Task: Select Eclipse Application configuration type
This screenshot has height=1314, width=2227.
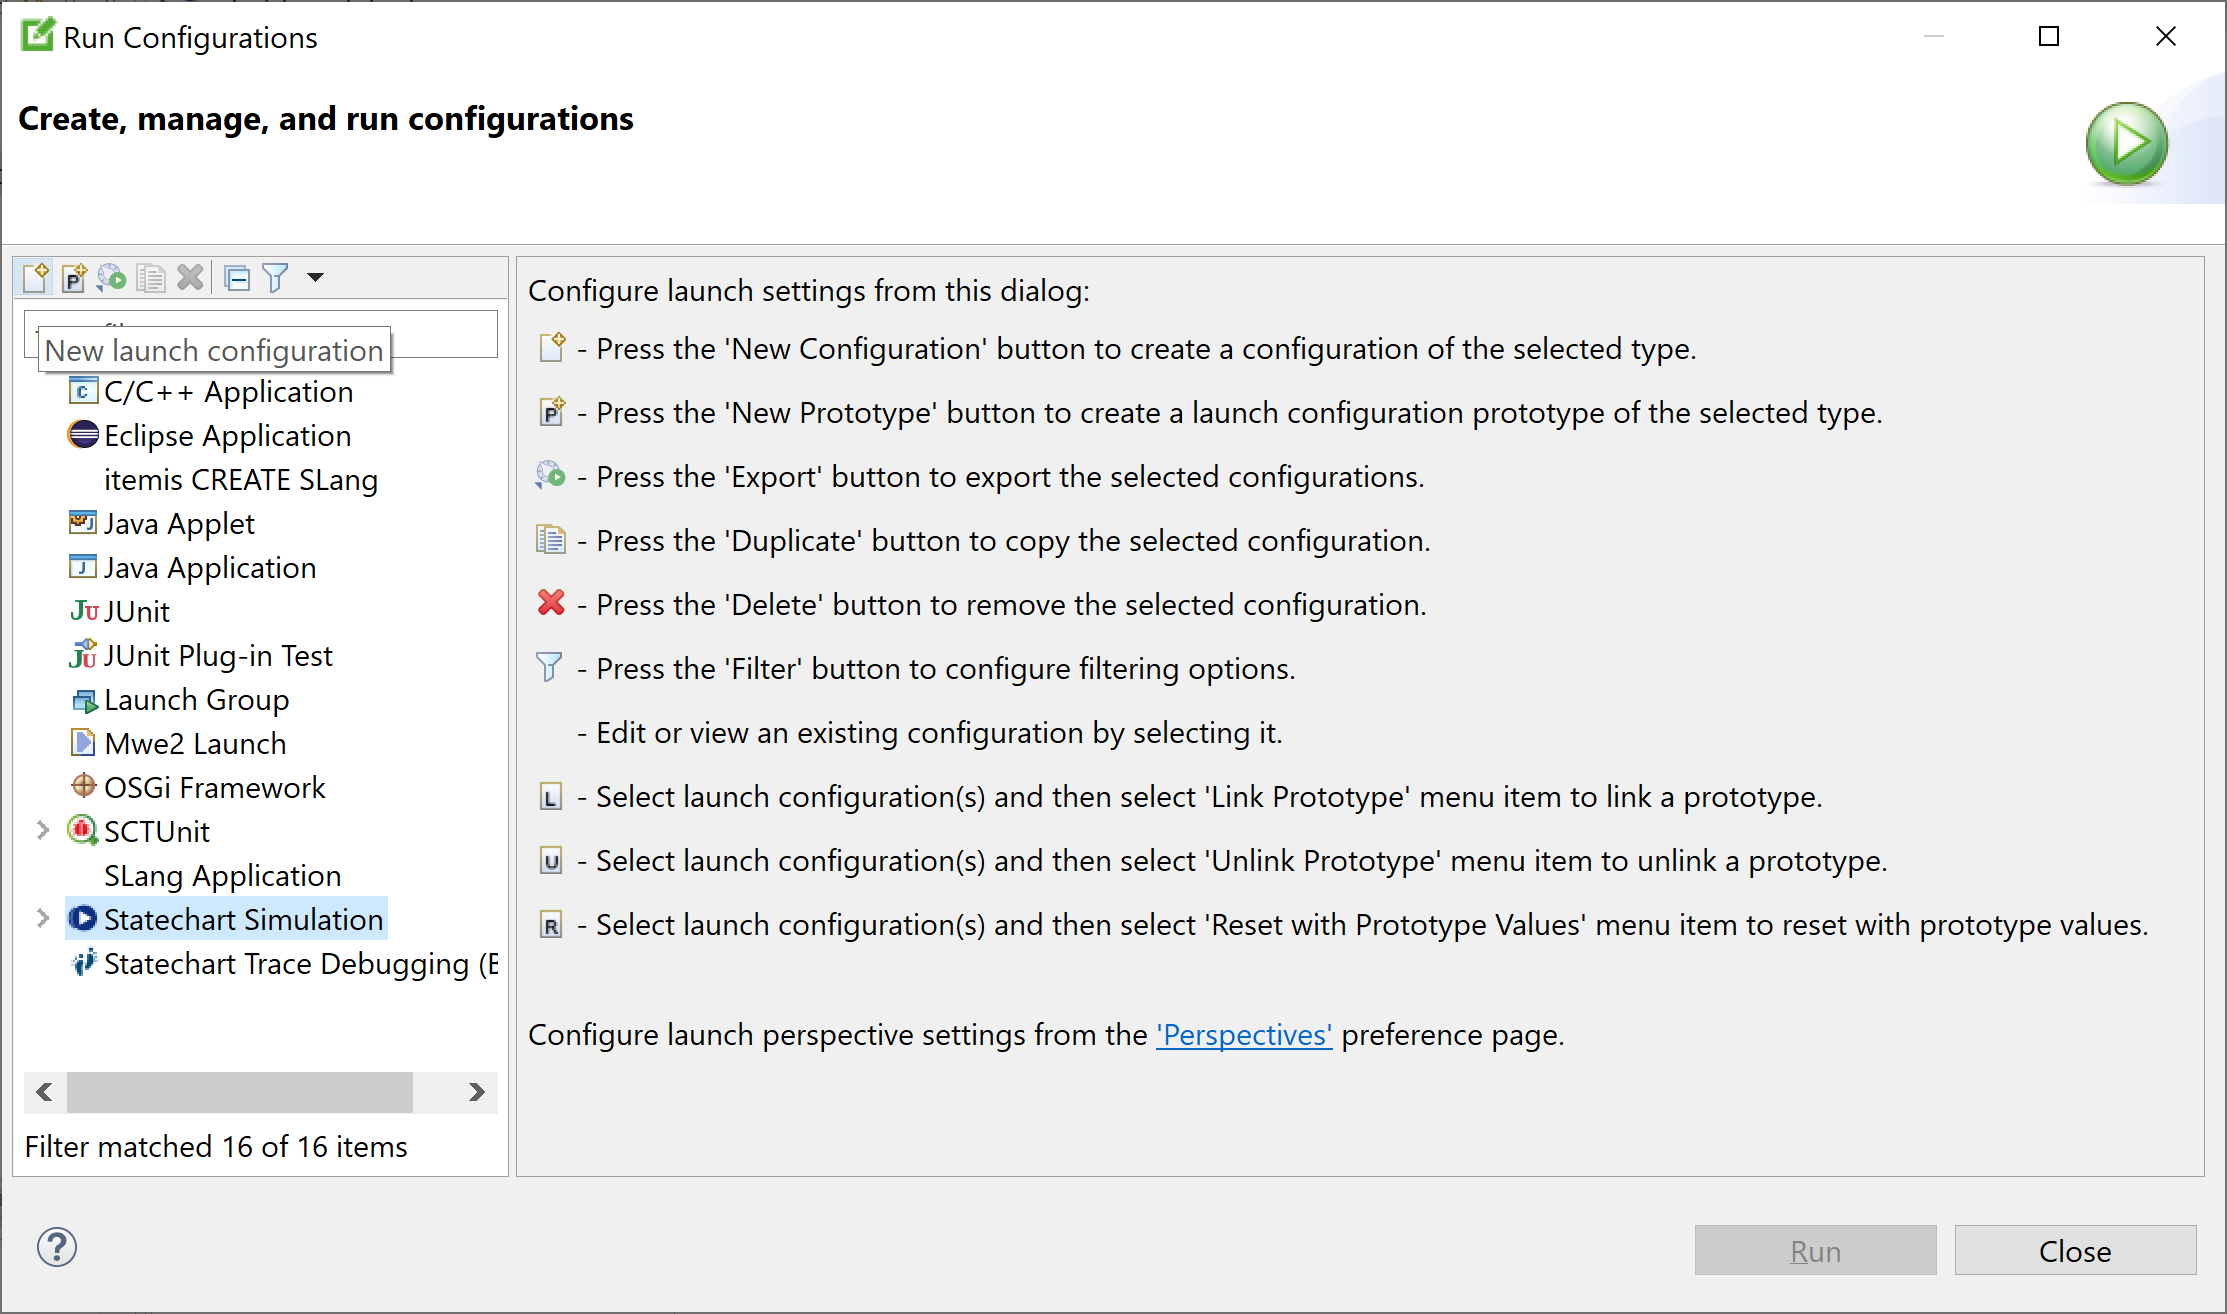Action: (227, 436)
